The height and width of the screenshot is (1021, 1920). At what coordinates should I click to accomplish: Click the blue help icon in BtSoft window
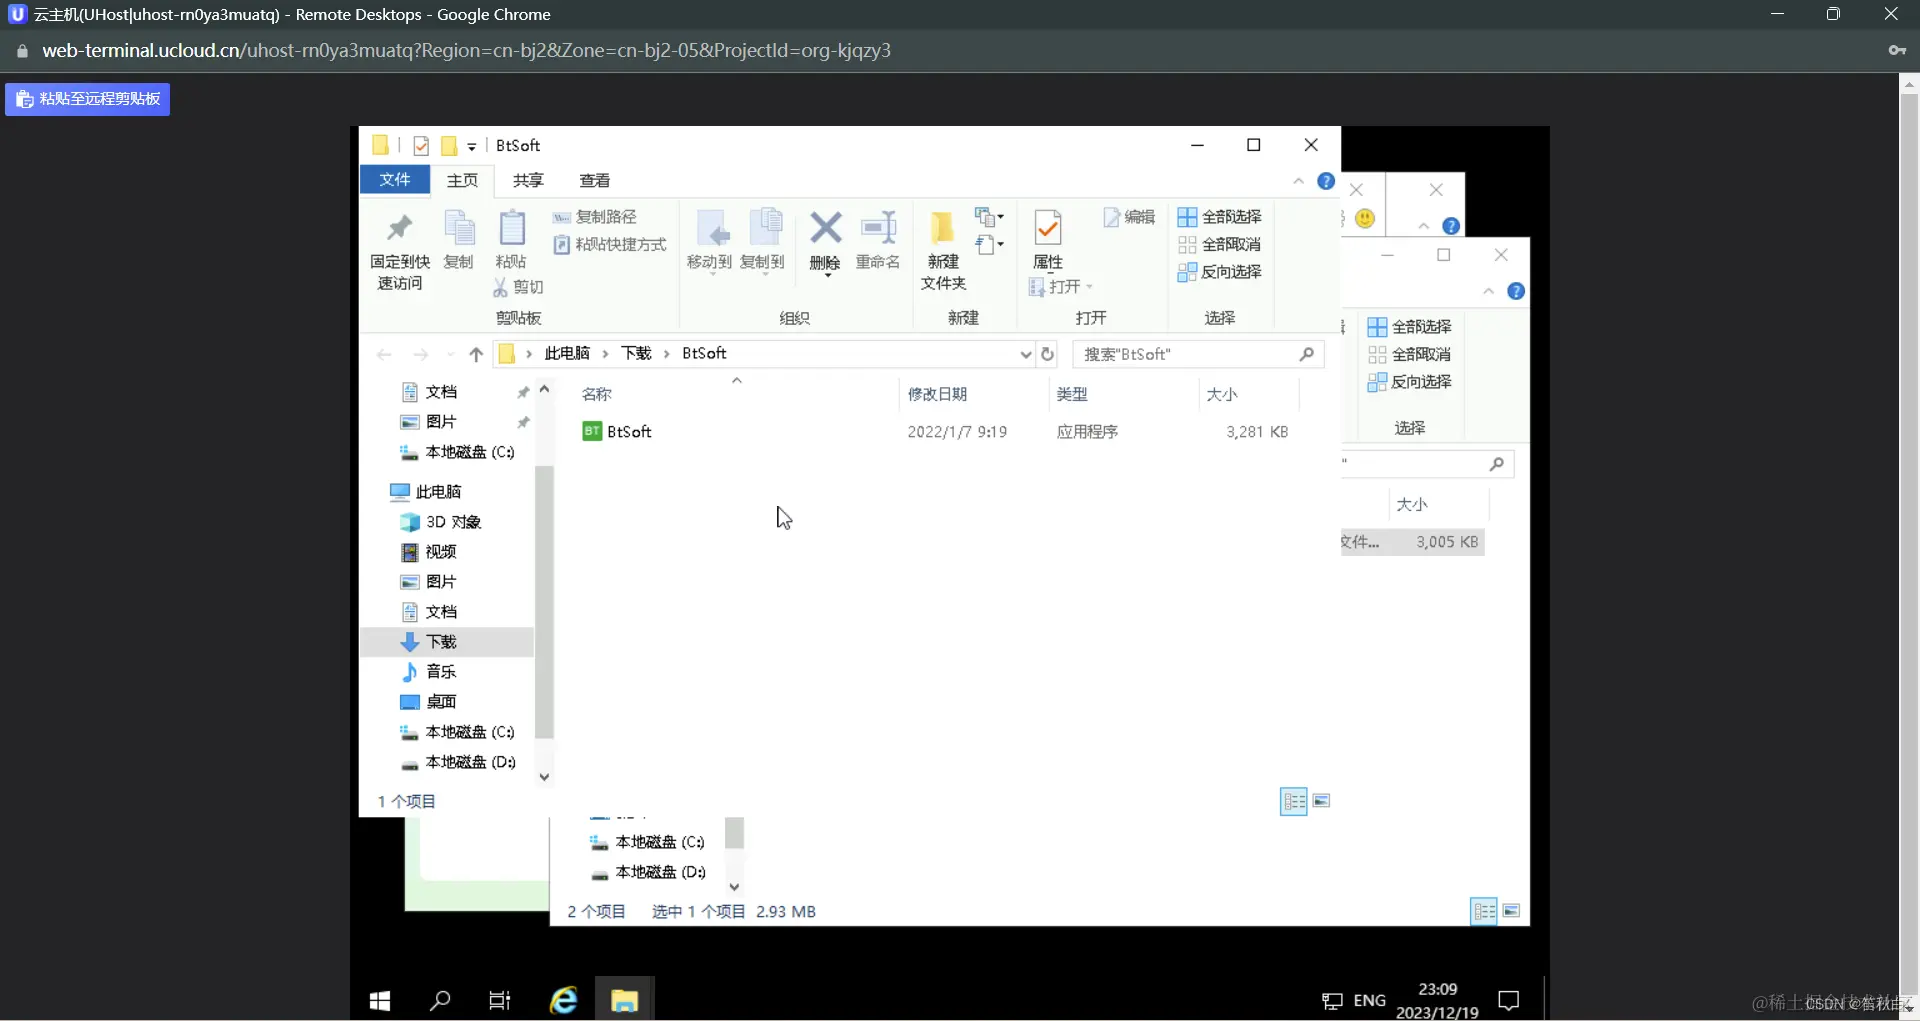[1326, 181]
